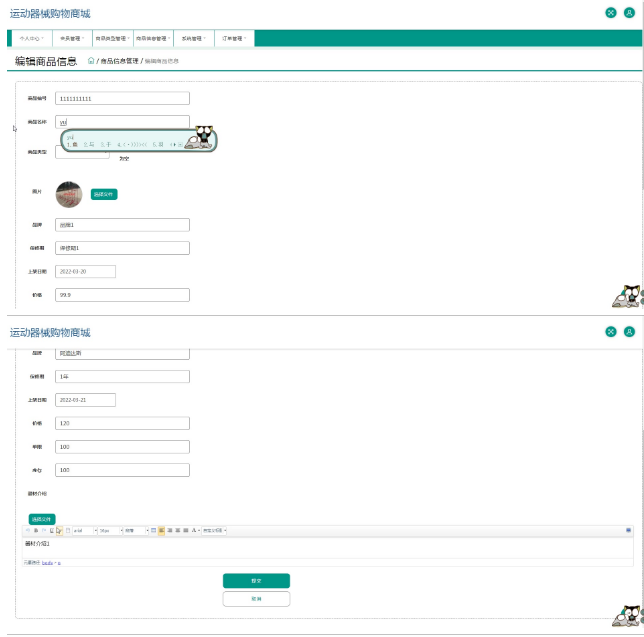Click the editor fullscreen icon at toolbar's right end
Viewport: 644px width, 637px height.
coord(628,530)
